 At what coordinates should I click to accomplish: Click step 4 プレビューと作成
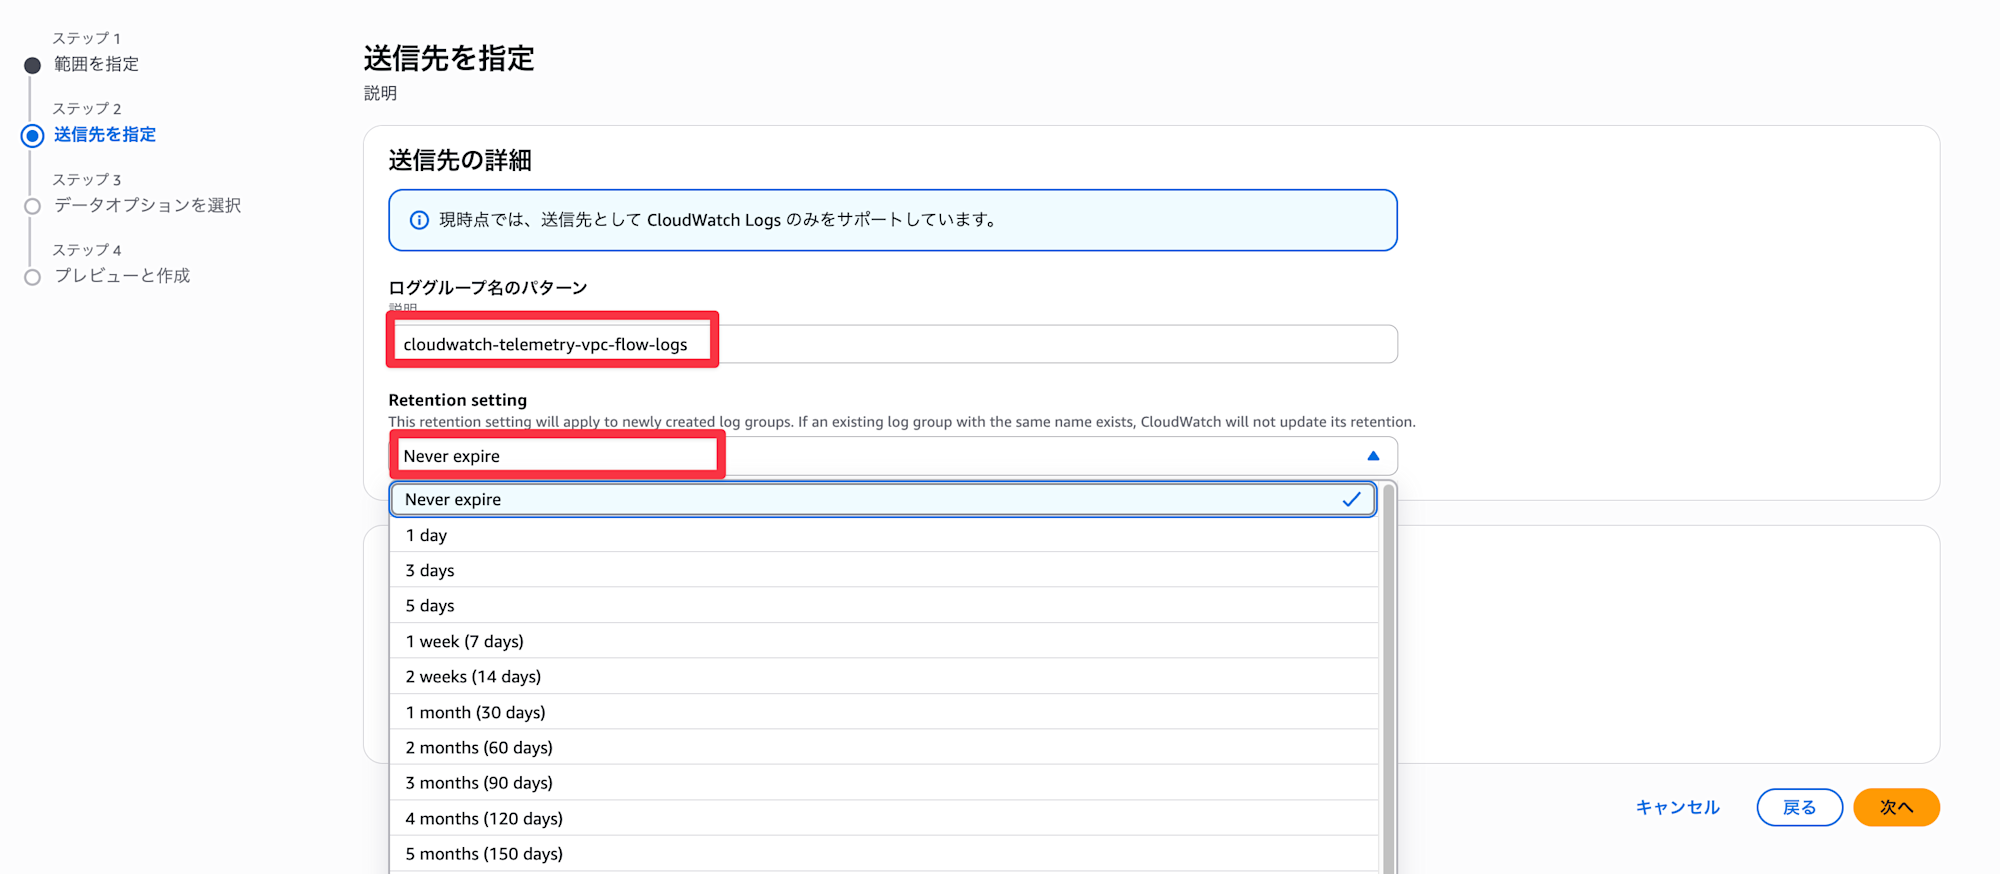[x=122, y=276]
